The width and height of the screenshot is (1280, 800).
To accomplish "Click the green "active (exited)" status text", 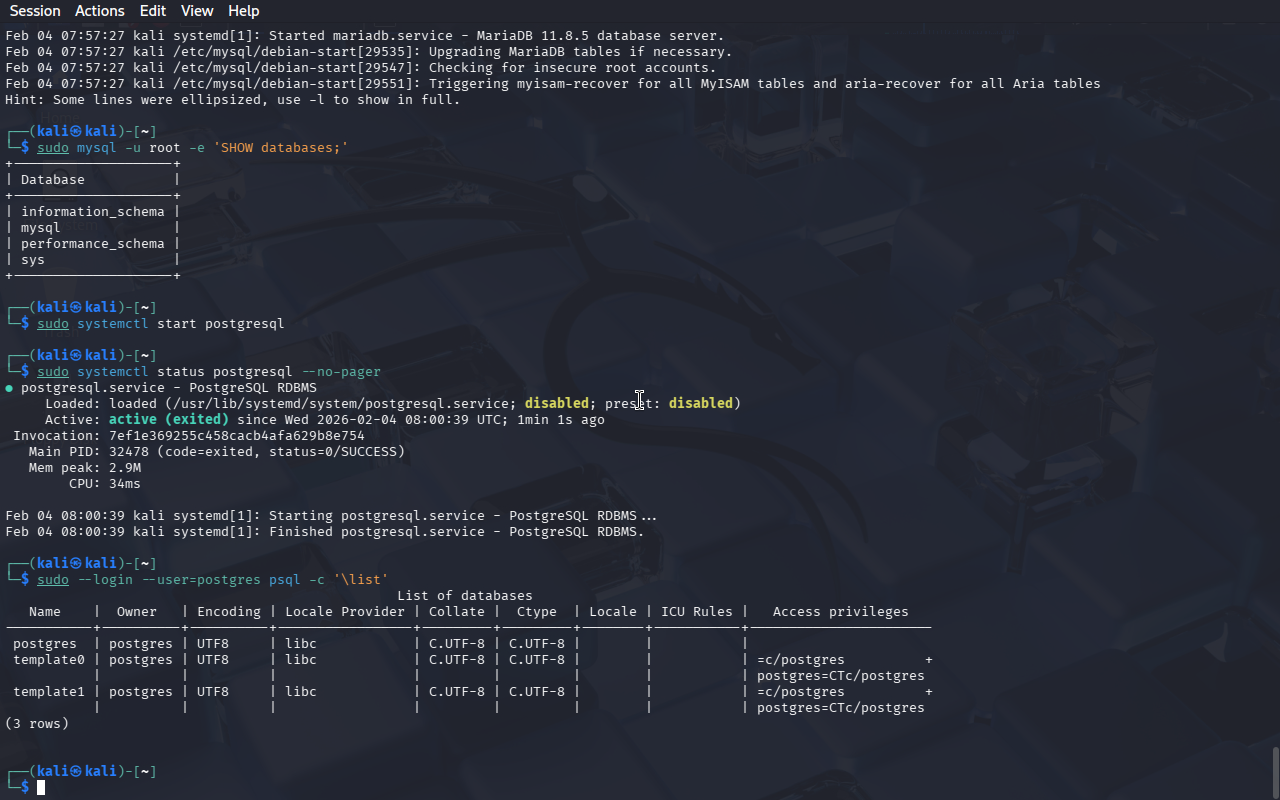I will (168, 420).
